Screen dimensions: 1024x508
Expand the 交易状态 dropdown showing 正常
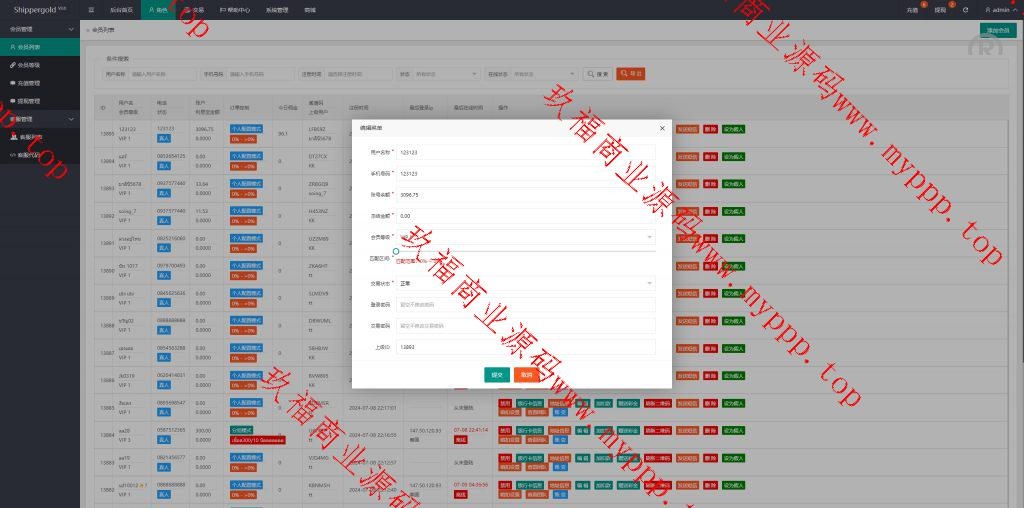click(x=525, y=283)
